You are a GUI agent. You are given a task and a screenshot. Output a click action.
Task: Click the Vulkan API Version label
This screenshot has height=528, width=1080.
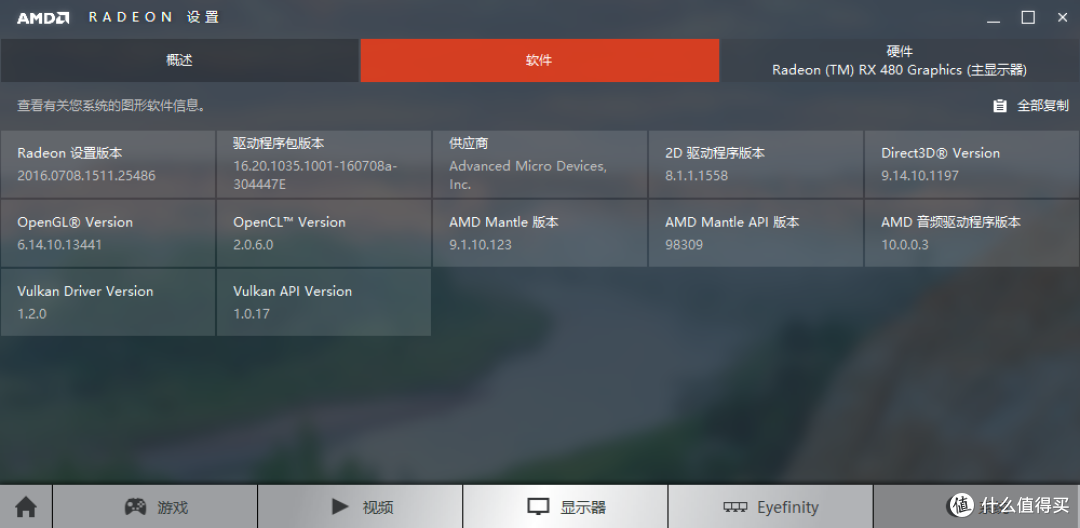[293, 291]
